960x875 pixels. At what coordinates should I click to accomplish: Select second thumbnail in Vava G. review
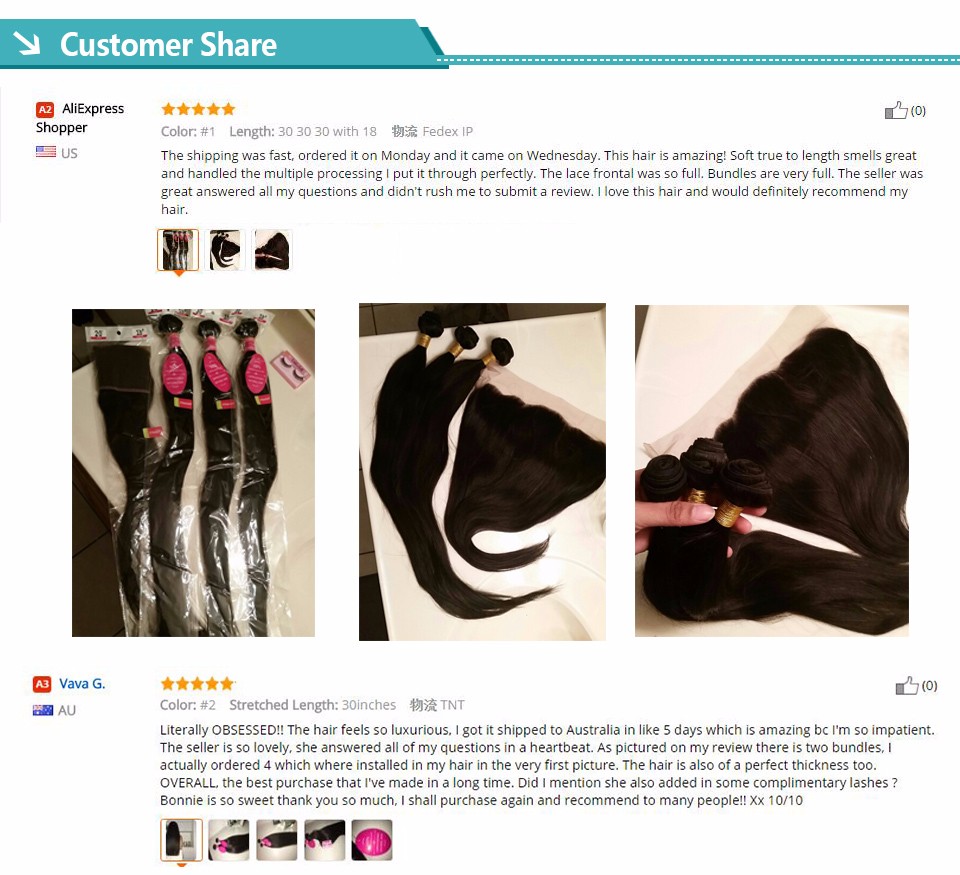229,840
